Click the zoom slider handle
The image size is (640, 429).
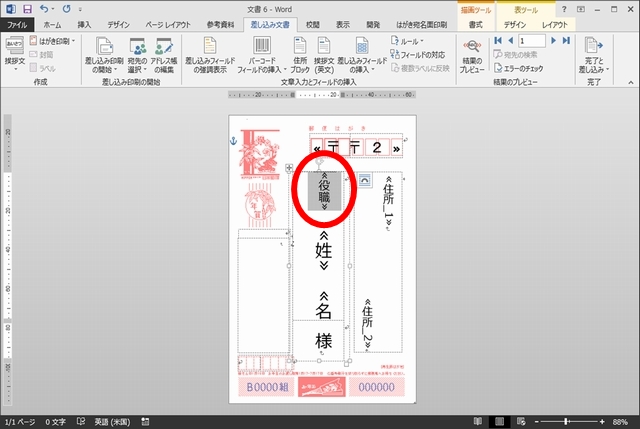[x=566, y=422]
